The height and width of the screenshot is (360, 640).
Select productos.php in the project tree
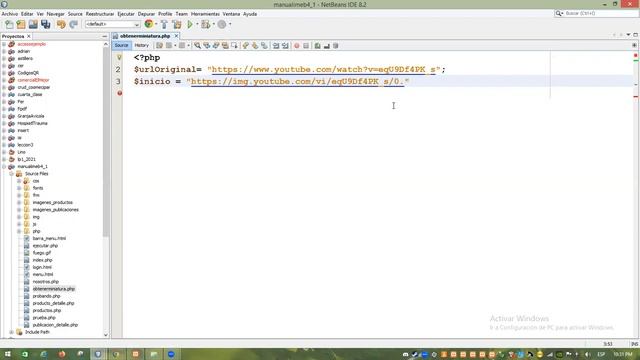[47, 311]
